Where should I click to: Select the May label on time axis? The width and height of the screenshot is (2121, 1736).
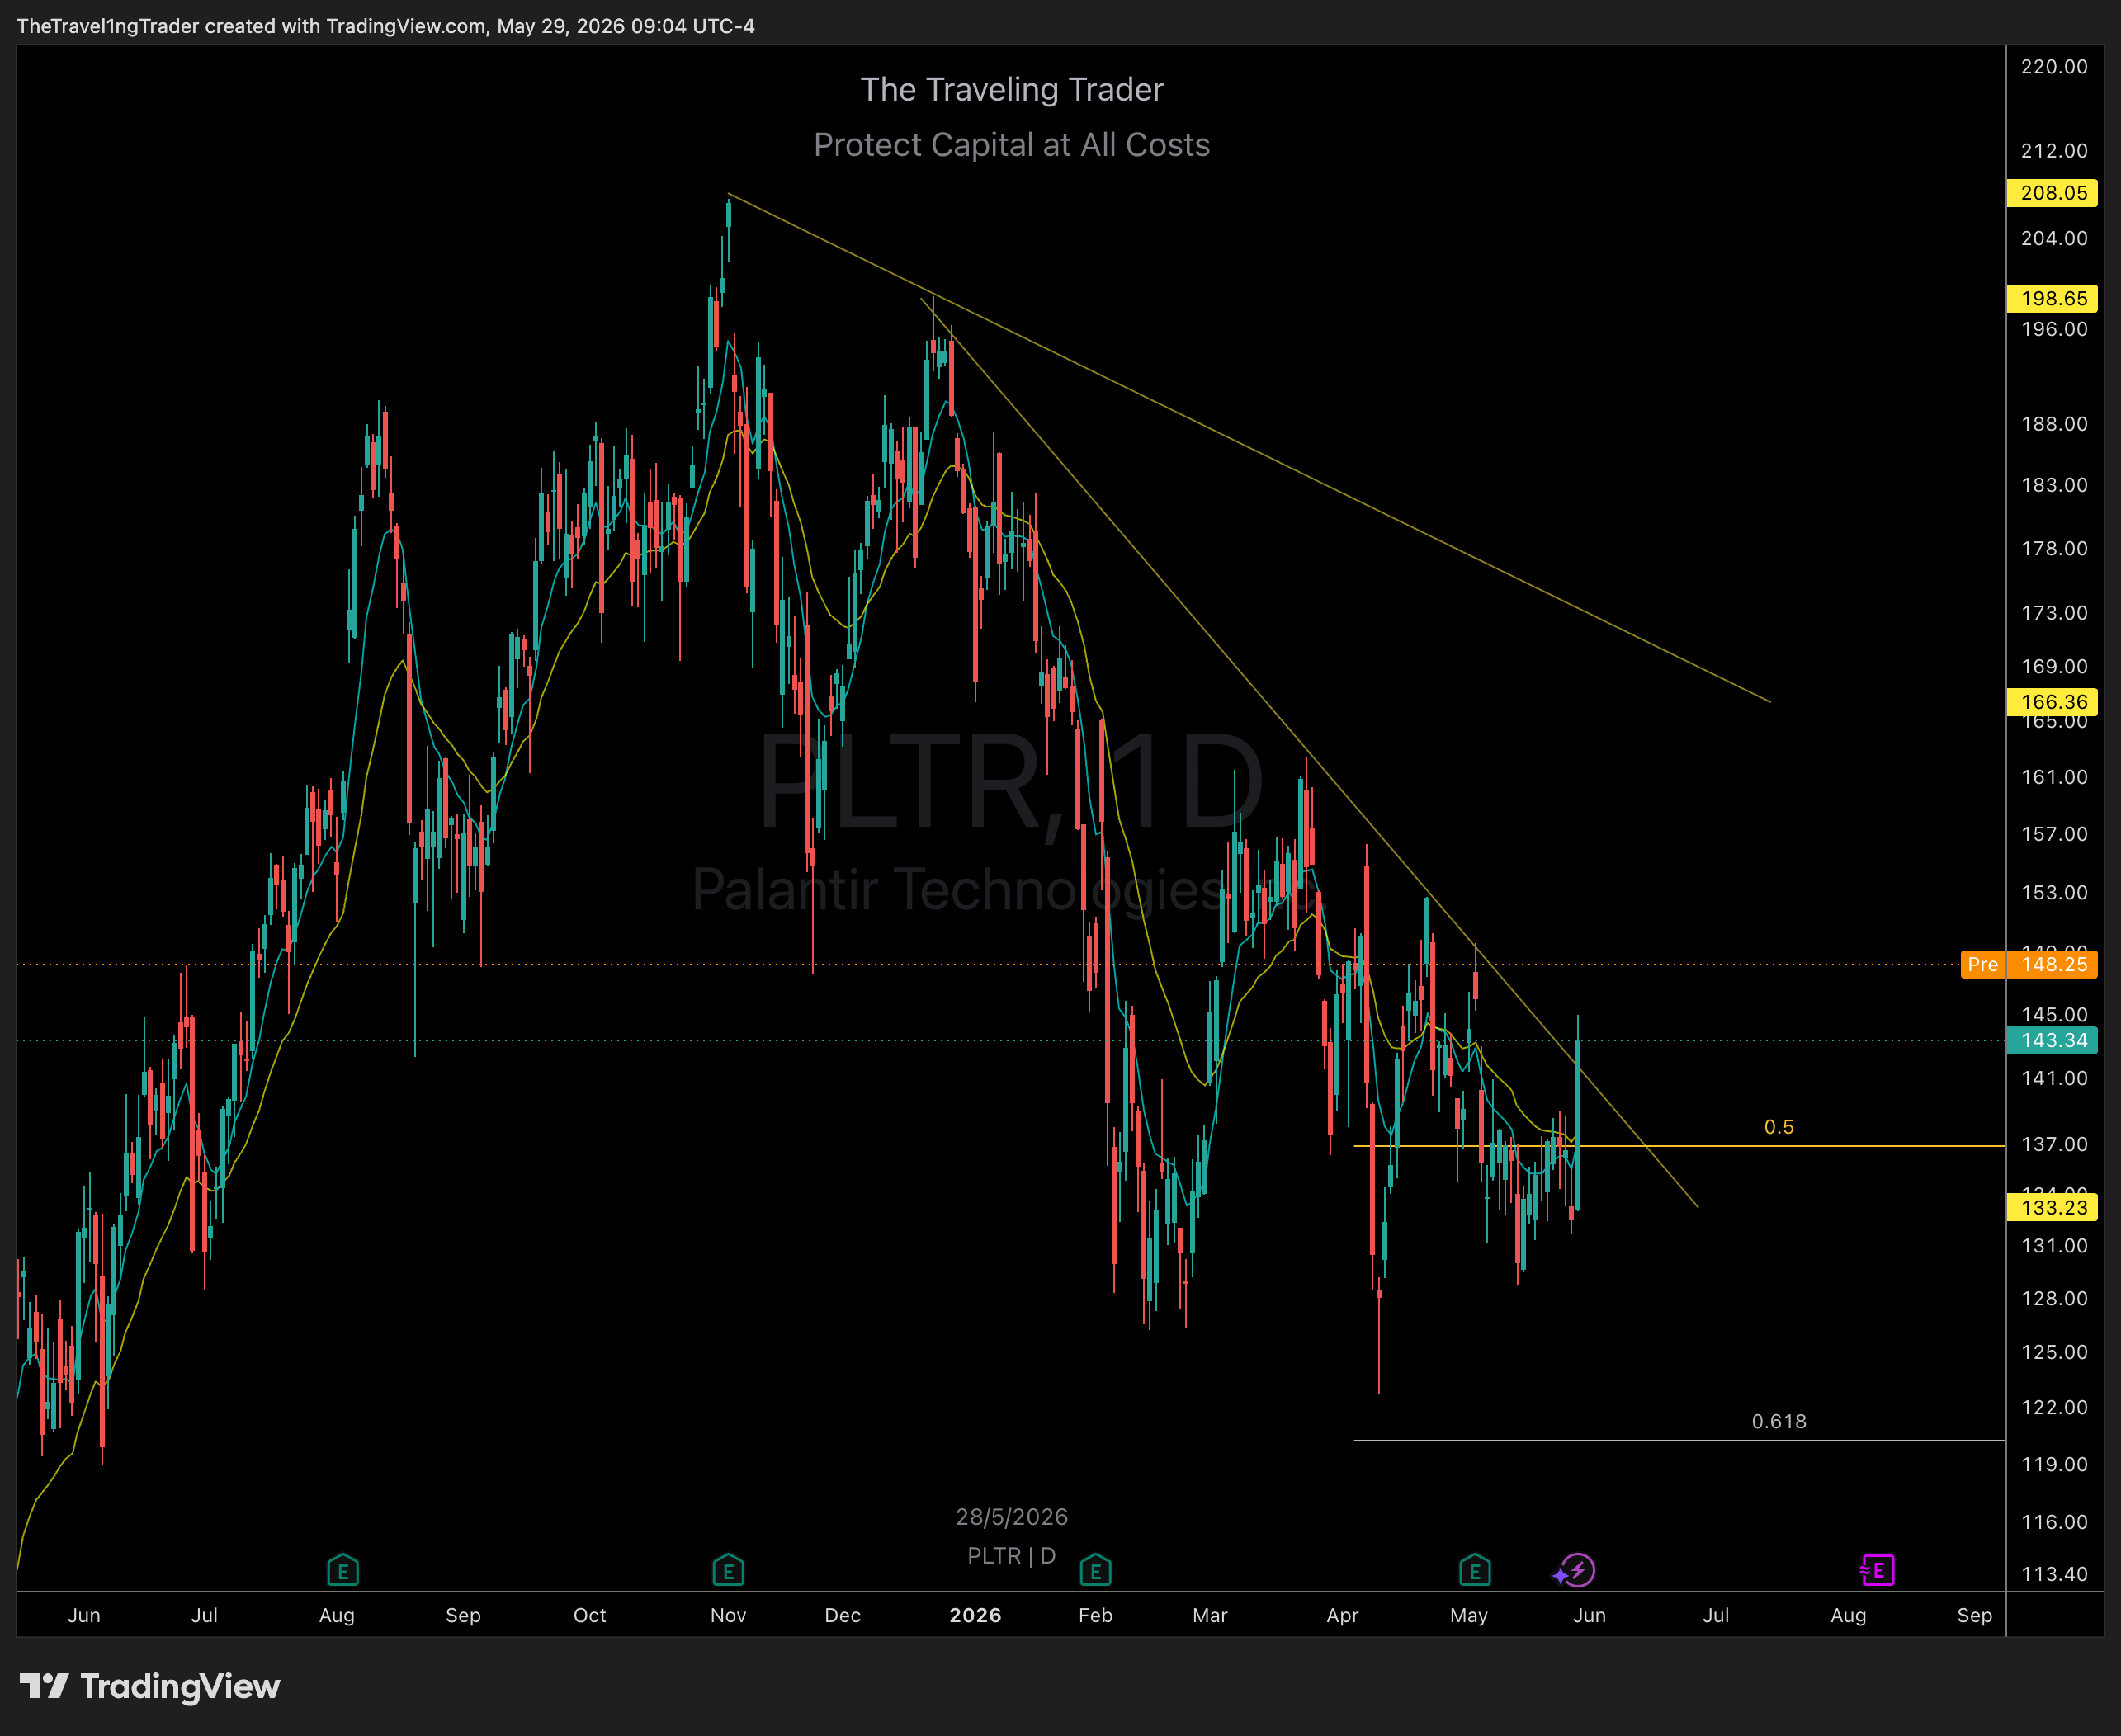click(x=1469, y=1615)
